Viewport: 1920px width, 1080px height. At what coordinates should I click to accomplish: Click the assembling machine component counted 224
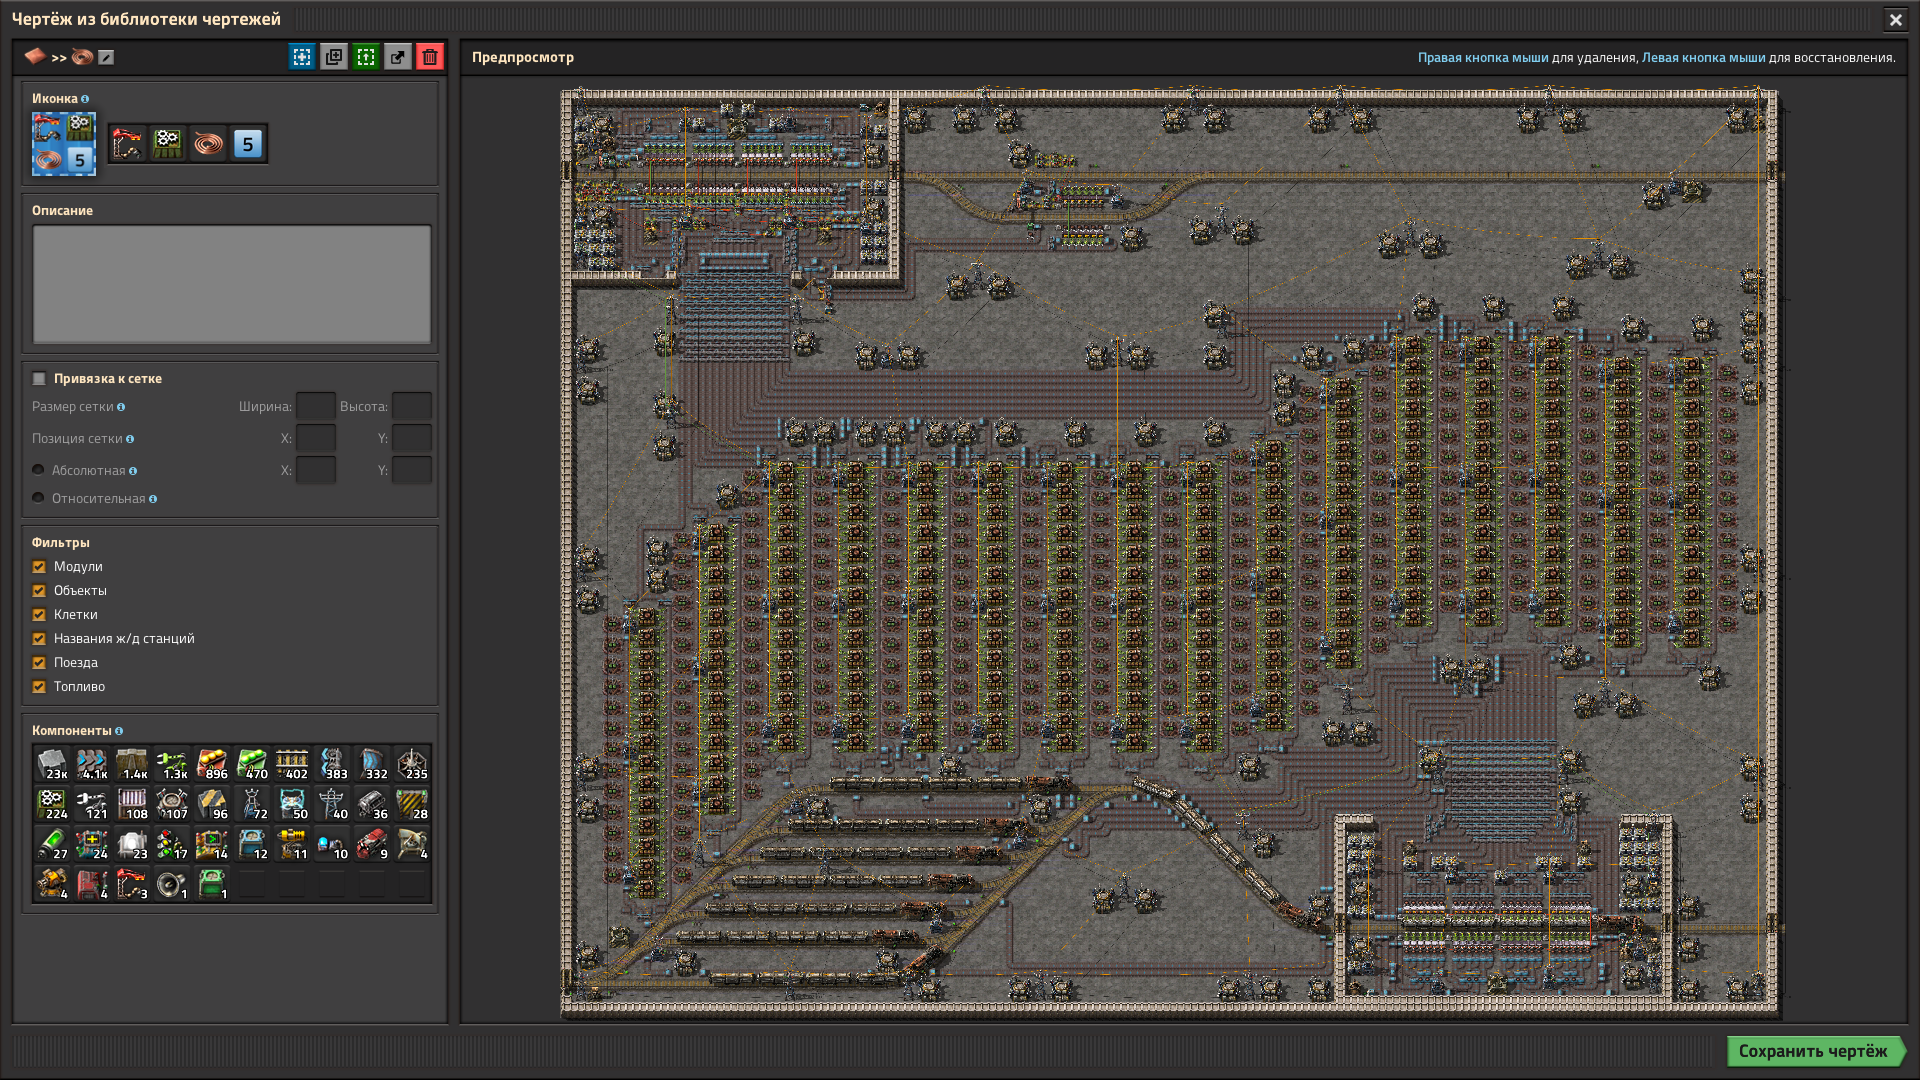click(52, 804)
